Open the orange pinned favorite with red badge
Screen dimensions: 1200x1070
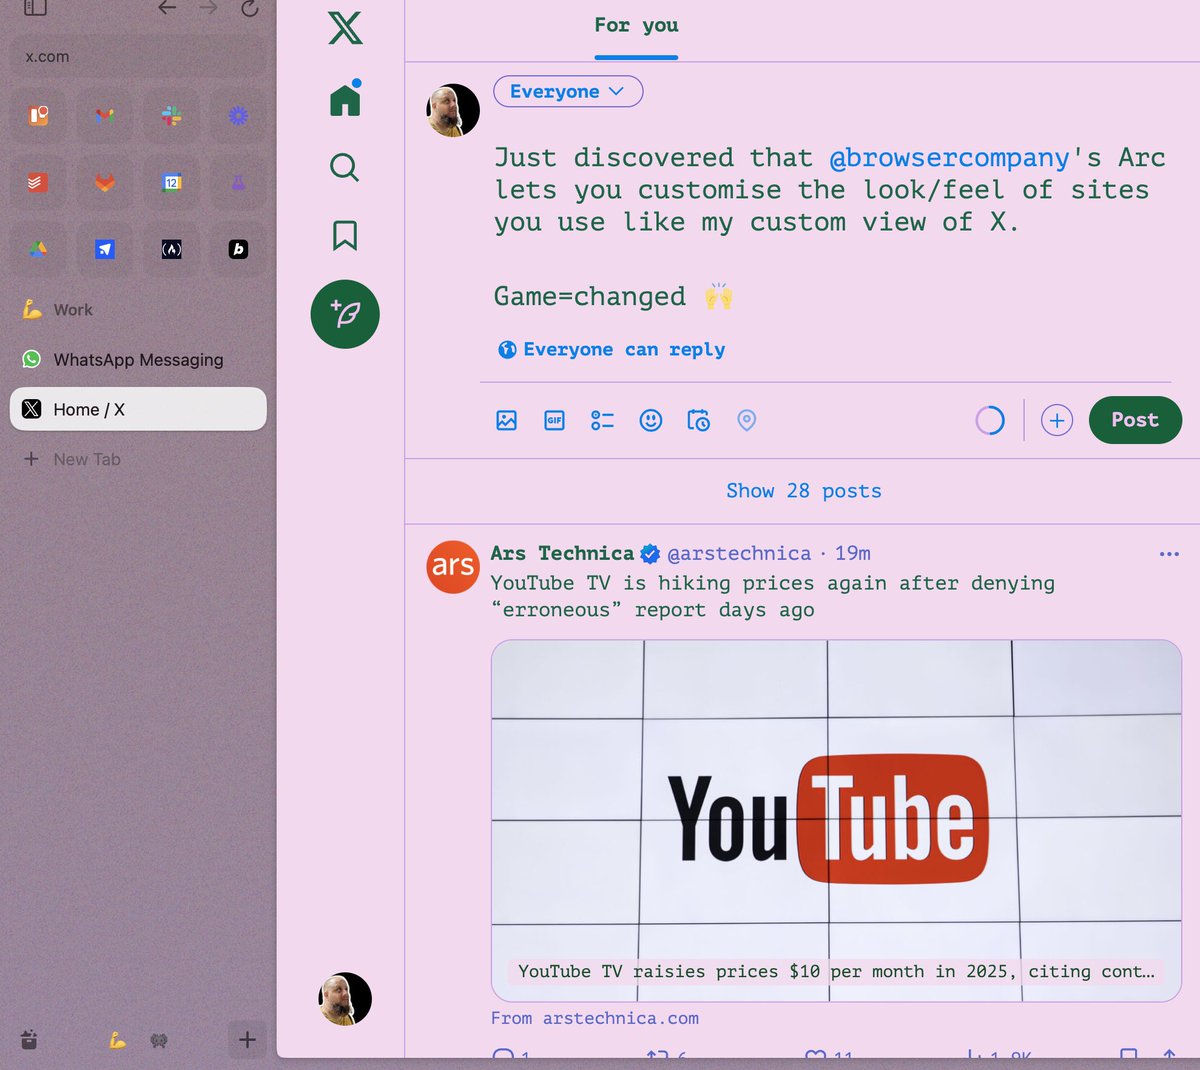[x=38, y=116]
